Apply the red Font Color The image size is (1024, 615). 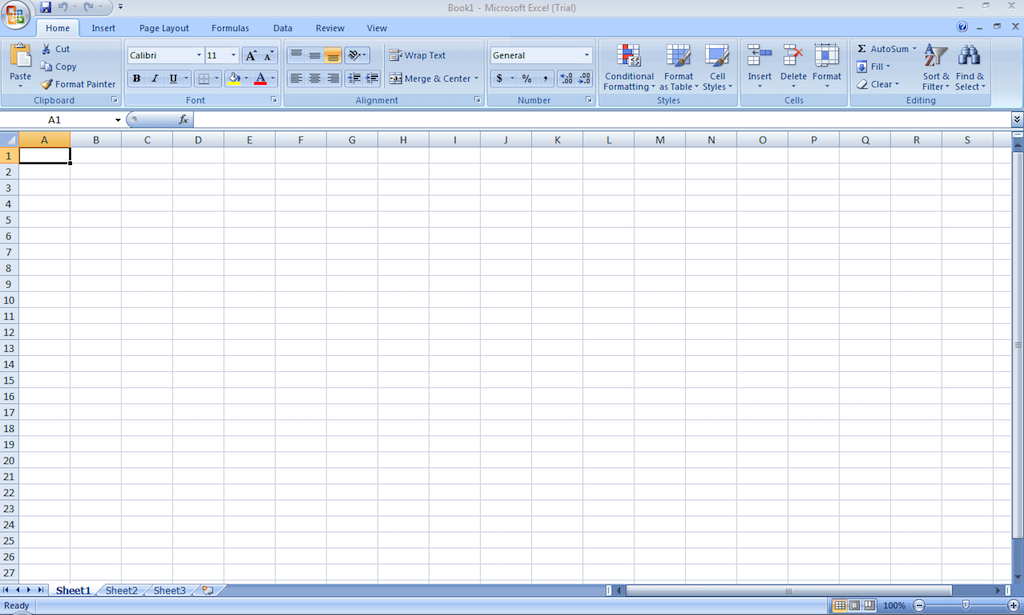[260, 78]
